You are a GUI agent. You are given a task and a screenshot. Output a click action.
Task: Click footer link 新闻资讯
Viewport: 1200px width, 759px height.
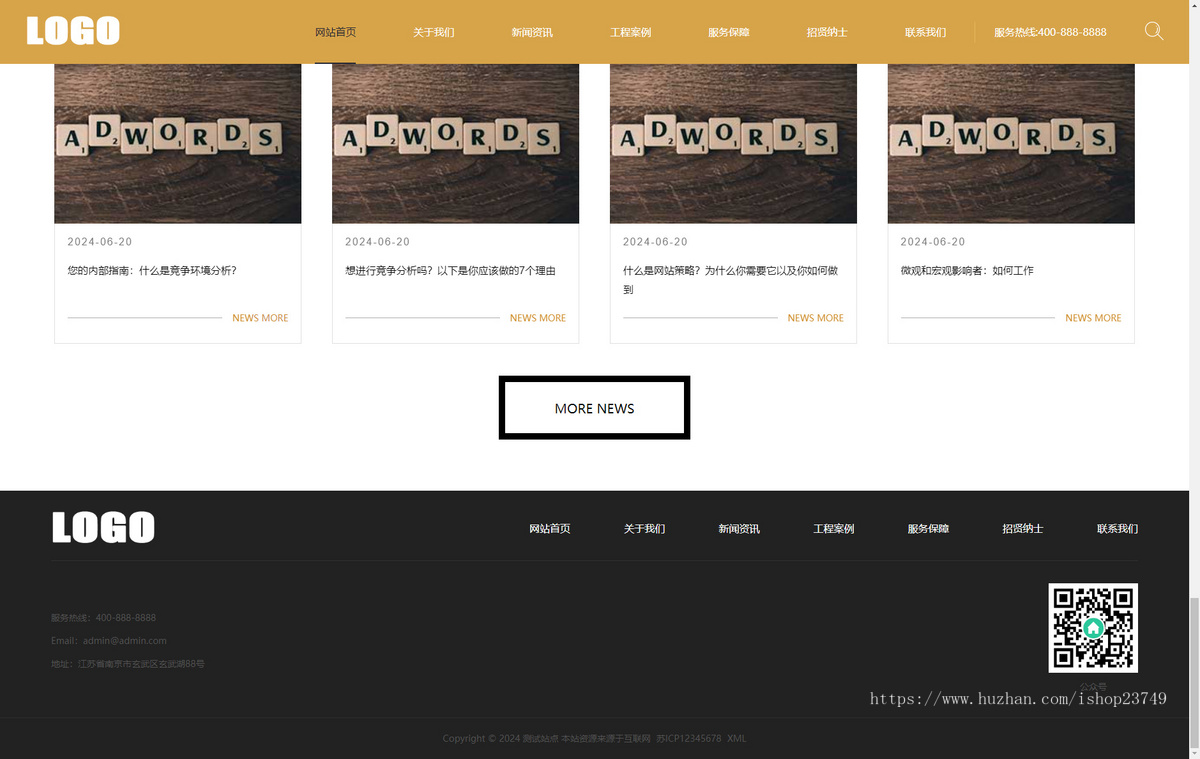click(x=739, y=528)
